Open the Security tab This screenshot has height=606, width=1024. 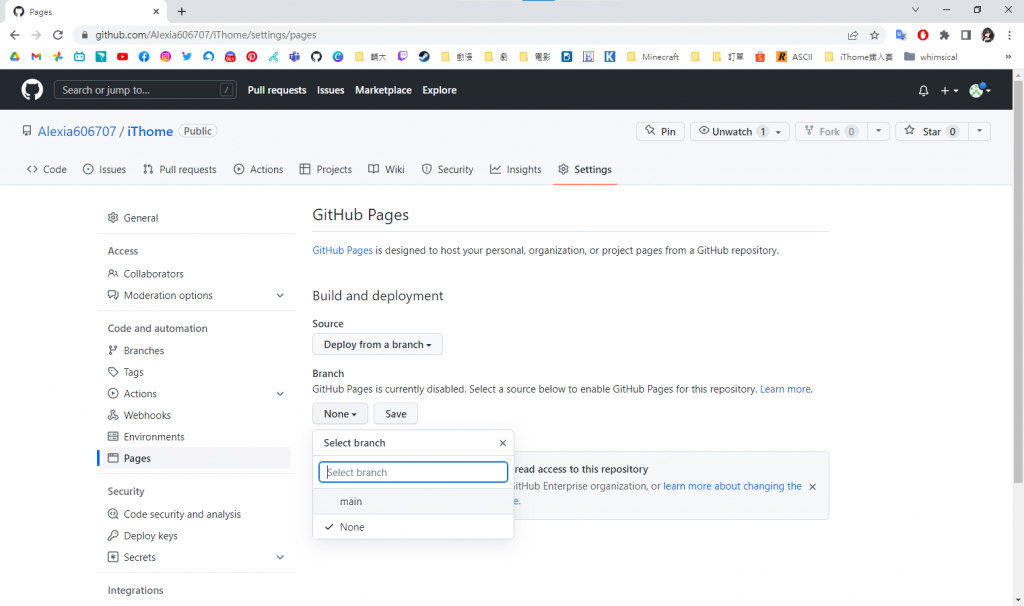click(x=447, y=169)
